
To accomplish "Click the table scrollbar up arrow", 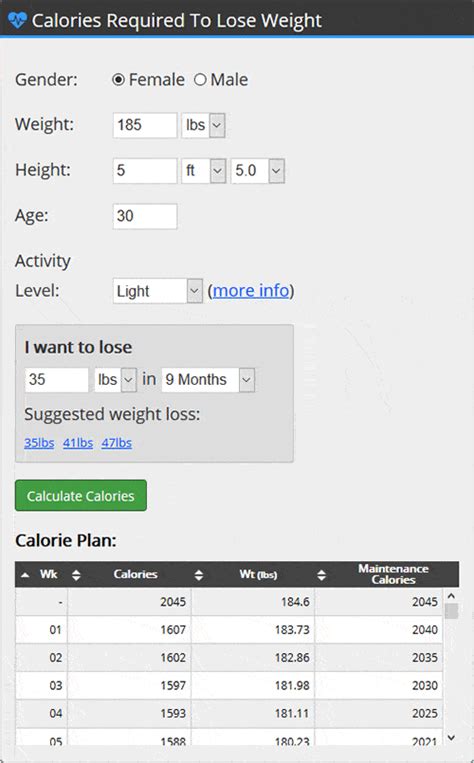I will (451, 596).
